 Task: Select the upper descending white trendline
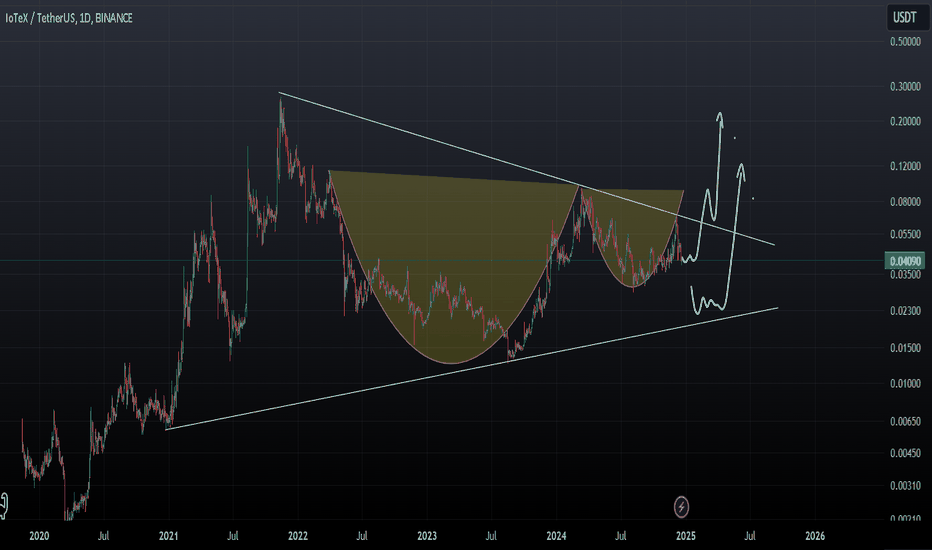527,169
